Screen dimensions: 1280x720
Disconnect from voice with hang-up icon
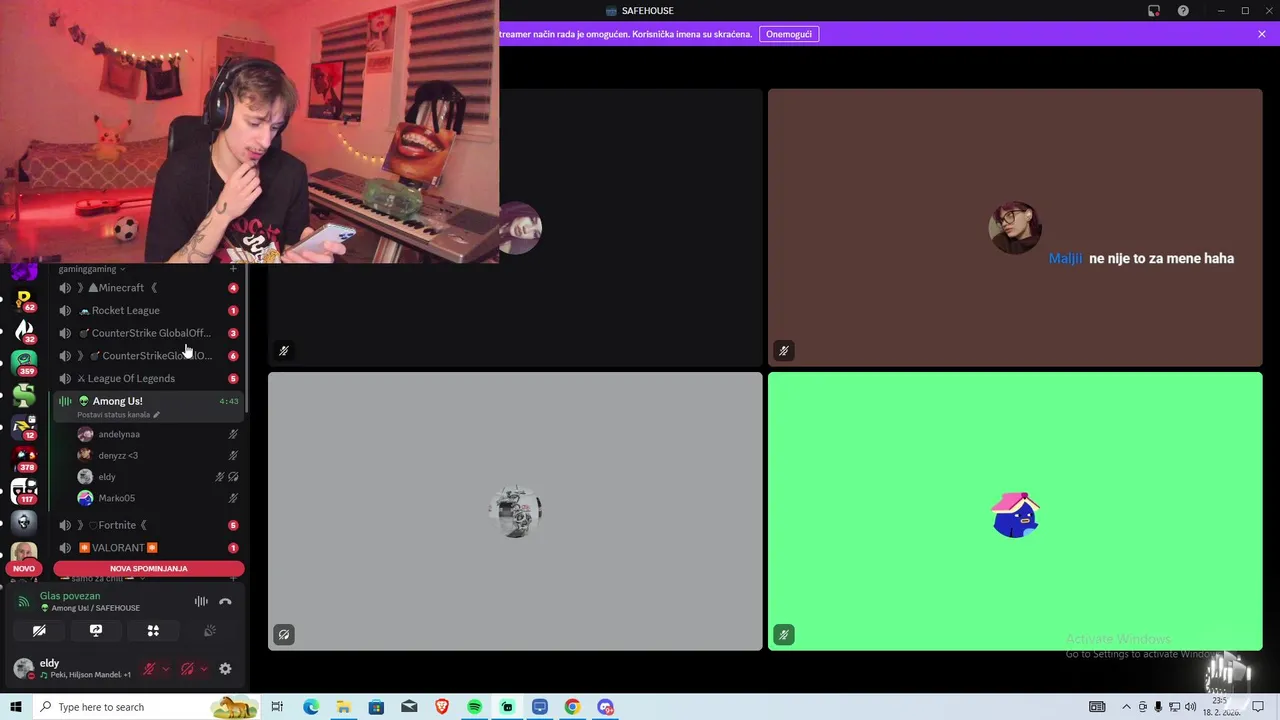coord(225,602)
